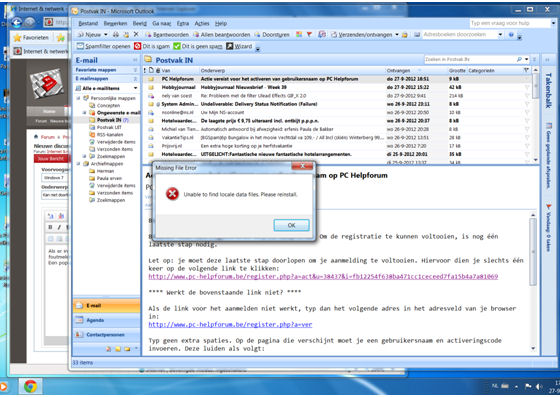The height and width of the screenshot is (397, 560).
Task: Click the red Dit is spam button
Action: point(152,46)
